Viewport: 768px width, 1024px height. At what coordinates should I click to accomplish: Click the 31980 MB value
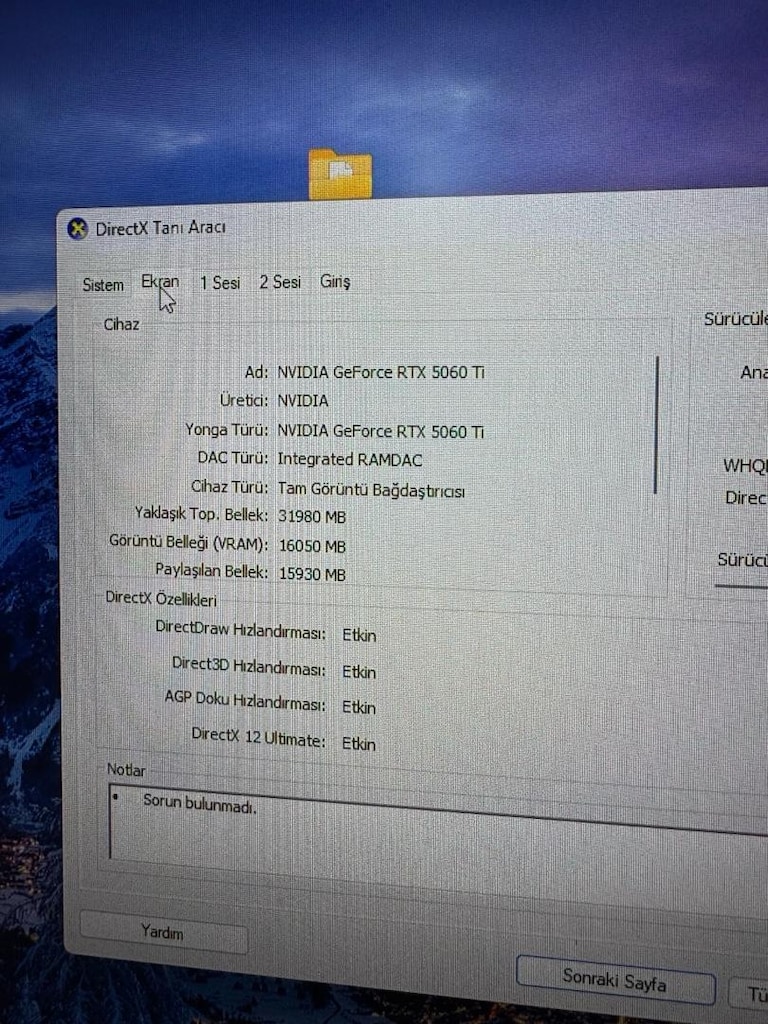(x=312, y=517)
